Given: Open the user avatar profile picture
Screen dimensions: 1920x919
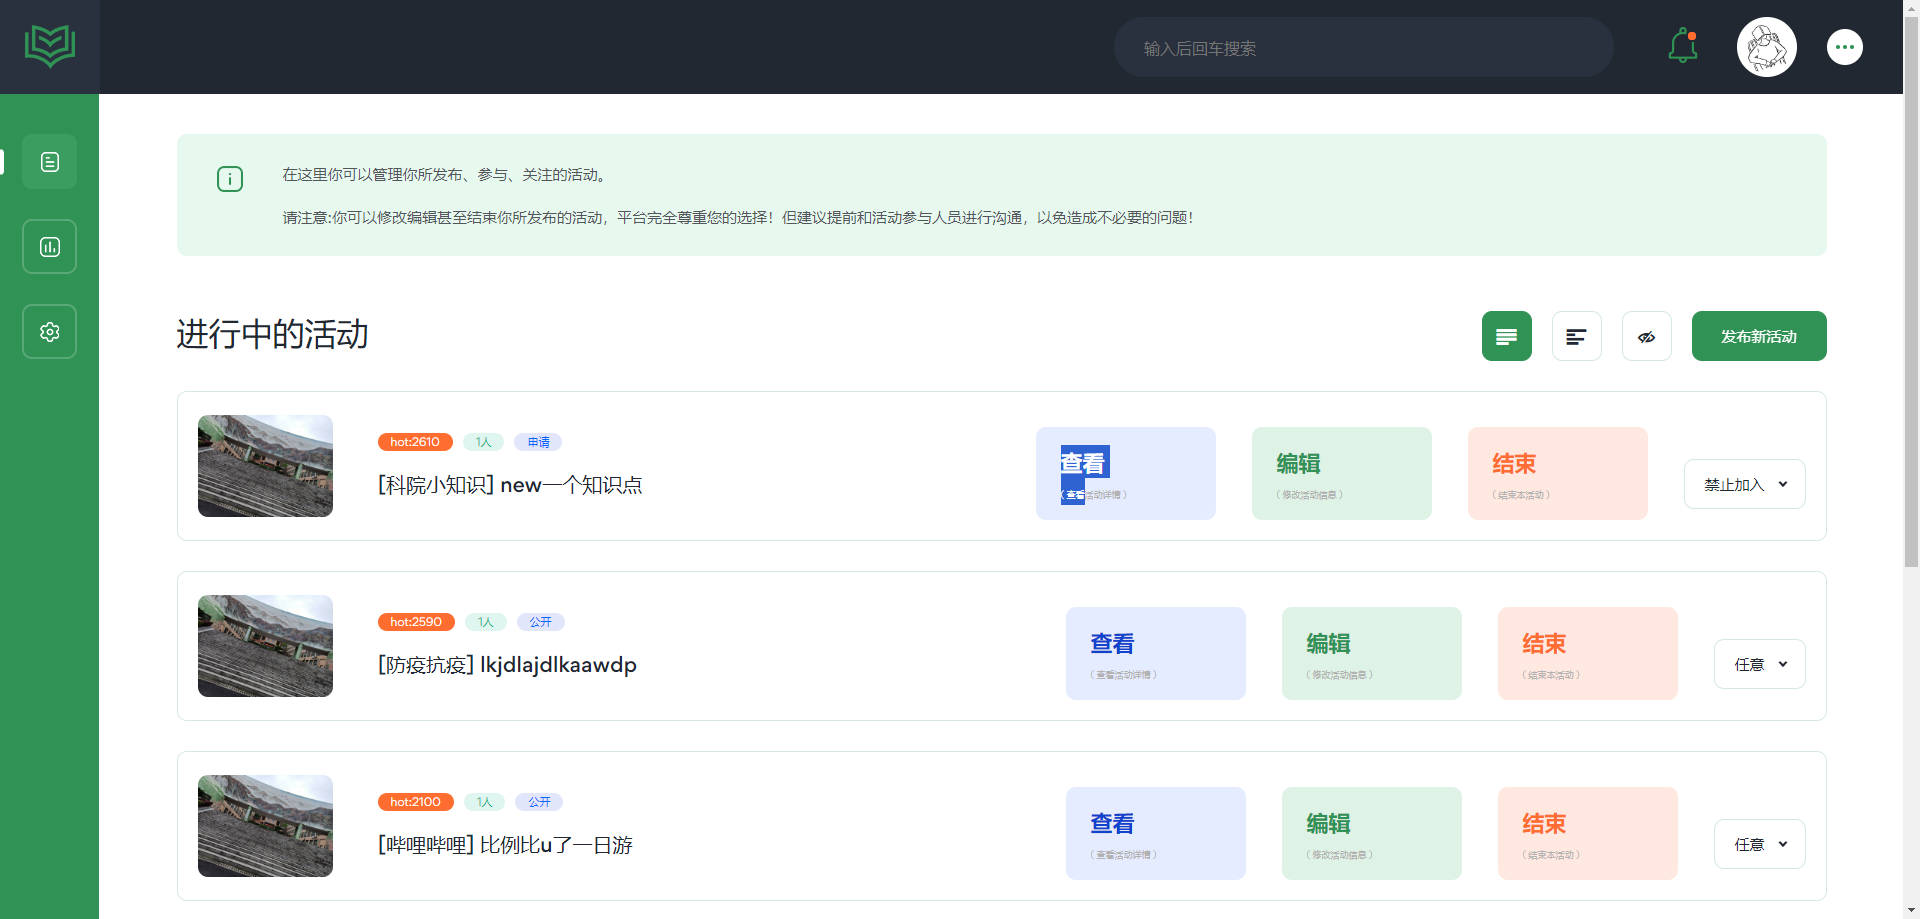Looking at the screenshot, I should tap(1766, 46).
